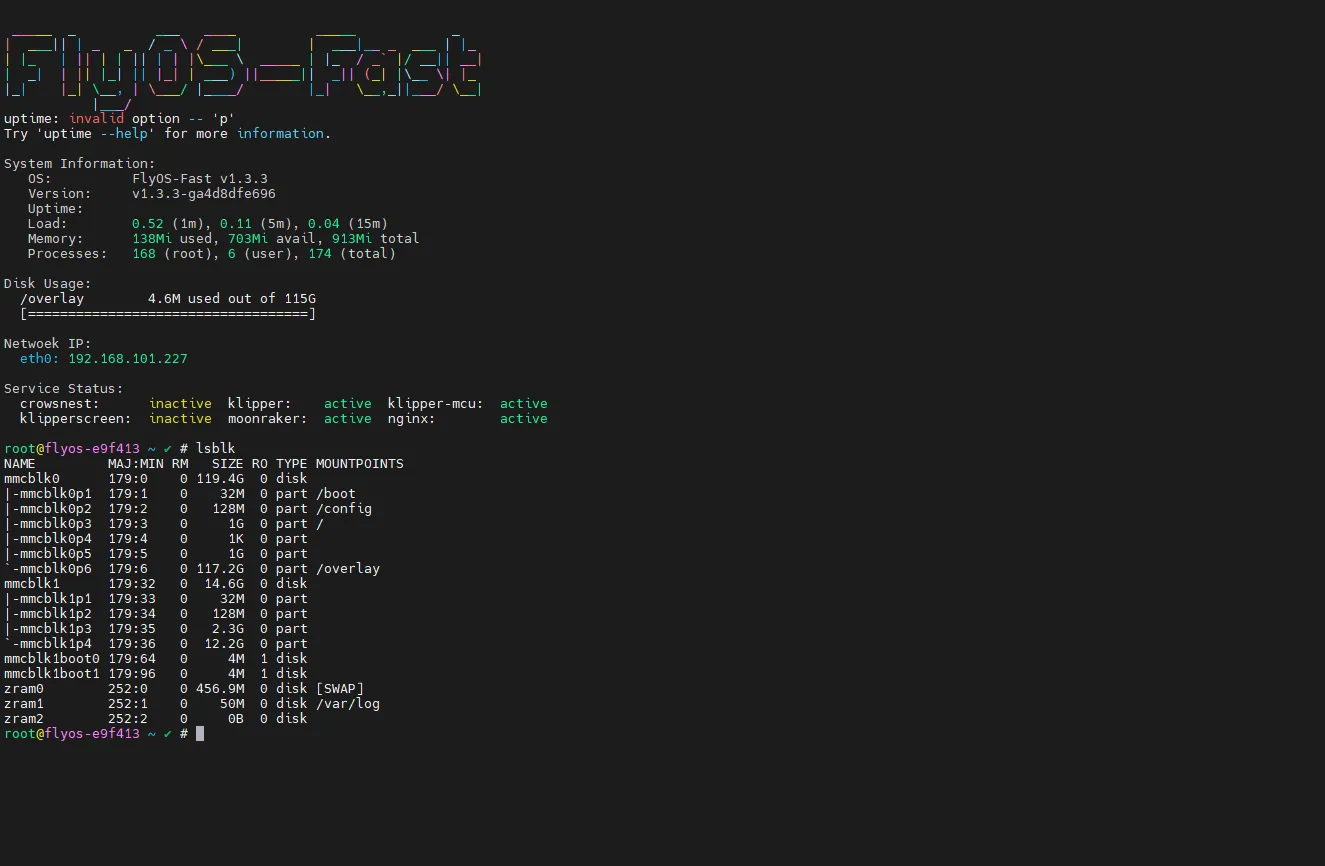Click the mmcblk1boot0 disk entry
The height and width of the screenshot is (866, 1325).
pyautogui.click(x=52, y=659)
